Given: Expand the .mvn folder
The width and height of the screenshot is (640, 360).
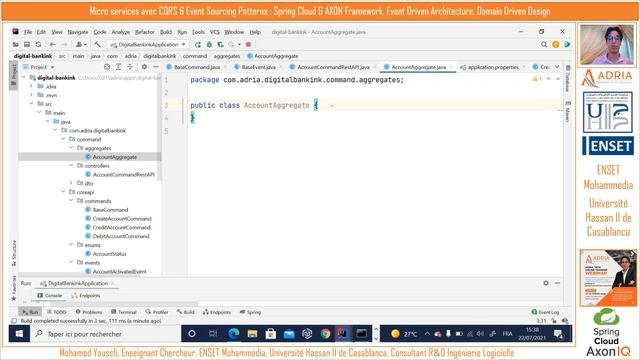Looking at the screenshot, I should pos(31,95).
